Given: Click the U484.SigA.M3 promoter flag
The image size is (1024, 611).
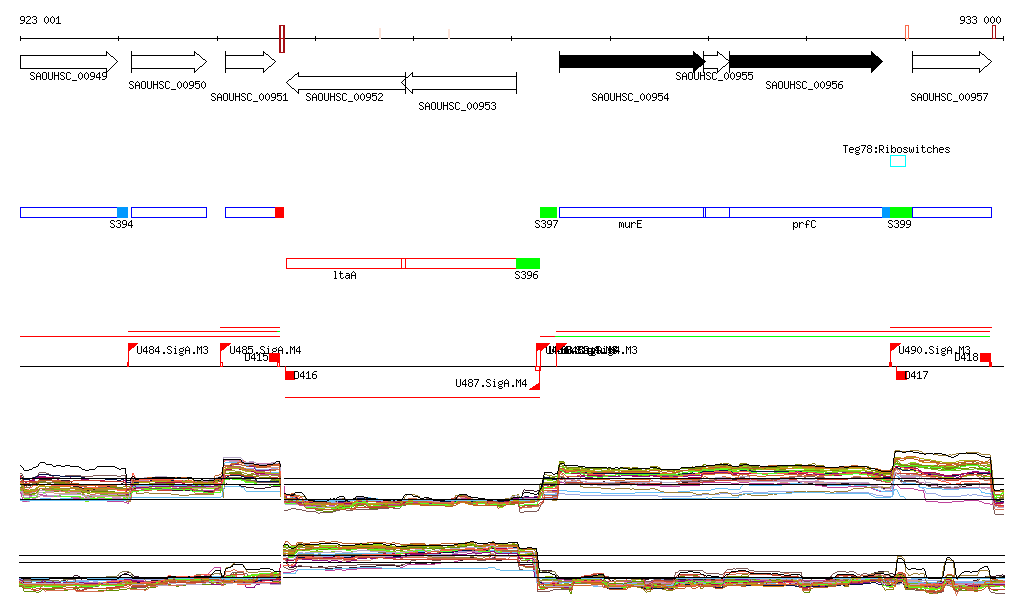Looking at the screenshot, I should (x=132, y=347).
